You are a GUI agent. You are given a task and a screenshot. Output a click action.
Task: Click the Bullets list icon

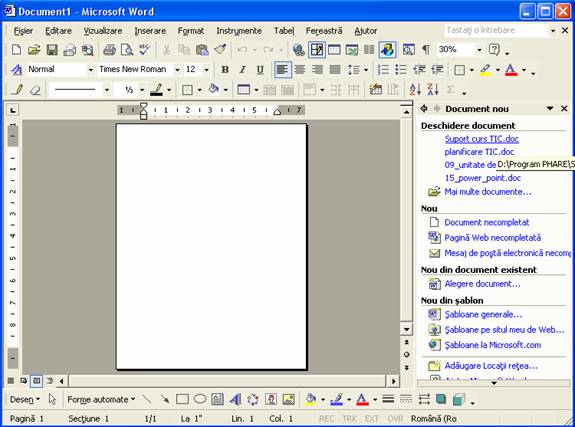pos(401,70)
